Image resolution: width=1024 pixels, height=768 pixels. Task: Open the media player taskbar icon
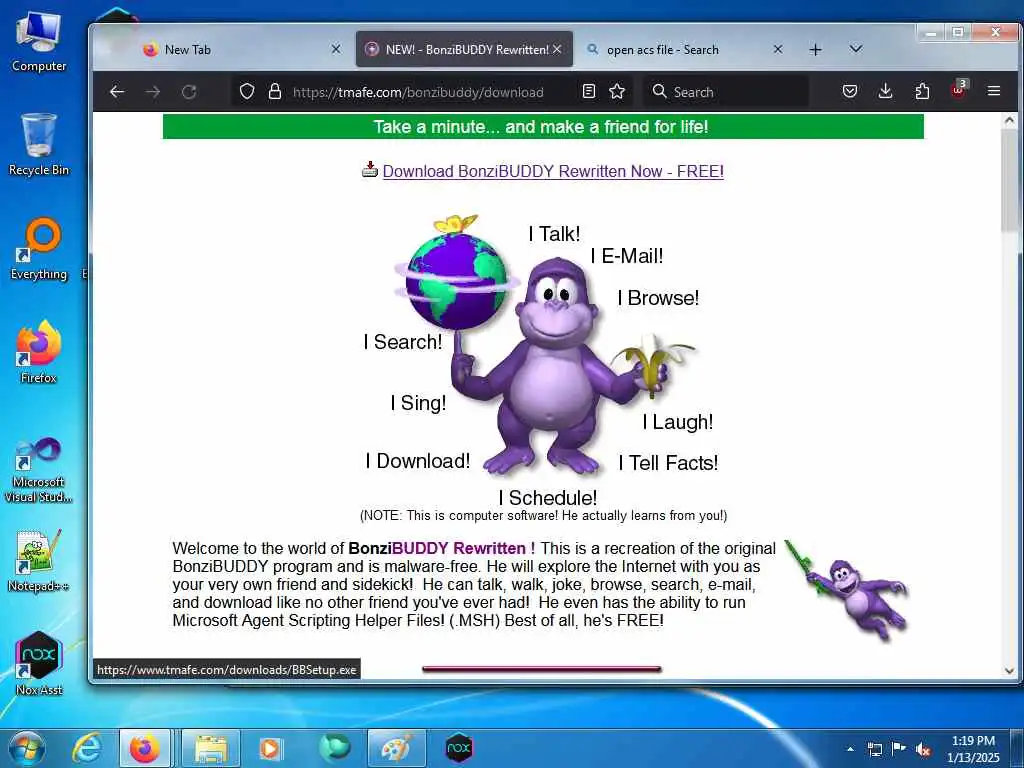270,748
